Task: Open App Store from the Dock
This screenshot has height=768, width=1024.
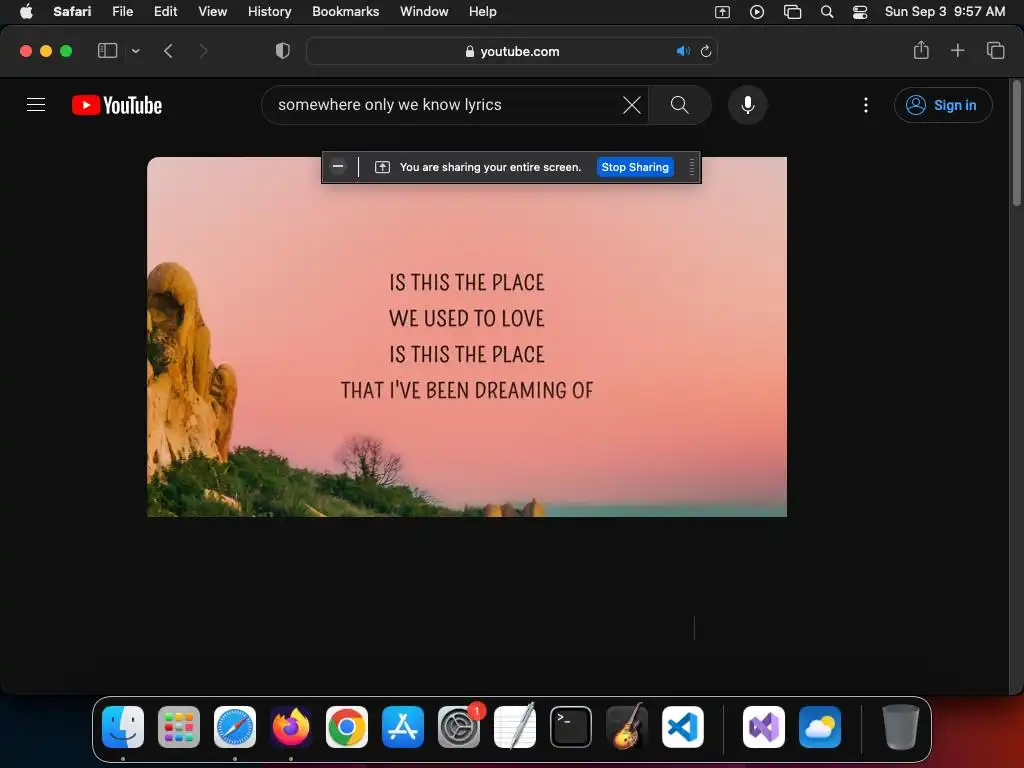Action: tap(403, 726)
